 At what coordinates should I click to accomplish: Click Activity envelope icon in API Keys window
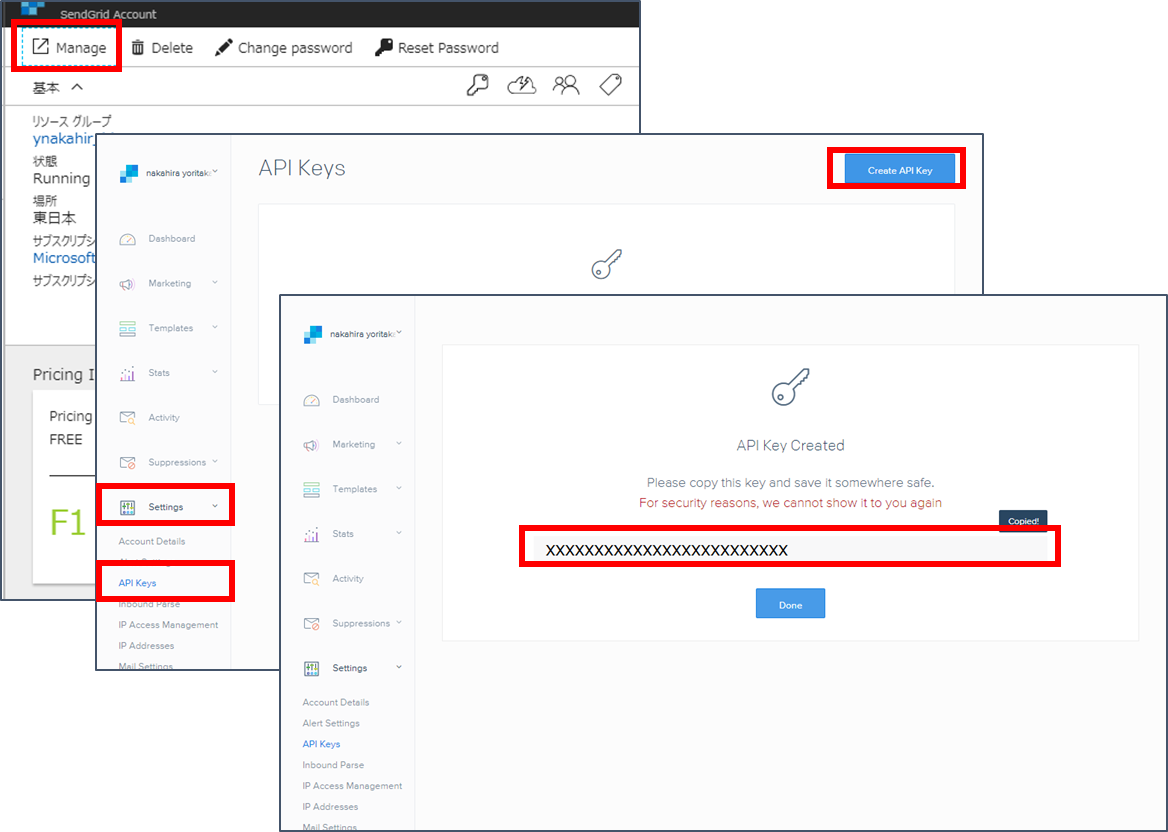[127, 418]
